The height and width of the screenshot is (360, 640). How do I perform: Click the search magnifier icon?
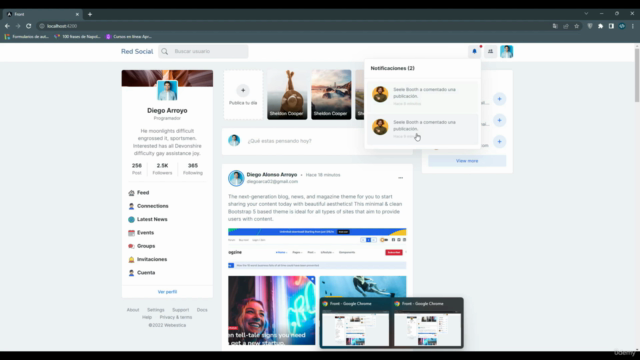164,51
